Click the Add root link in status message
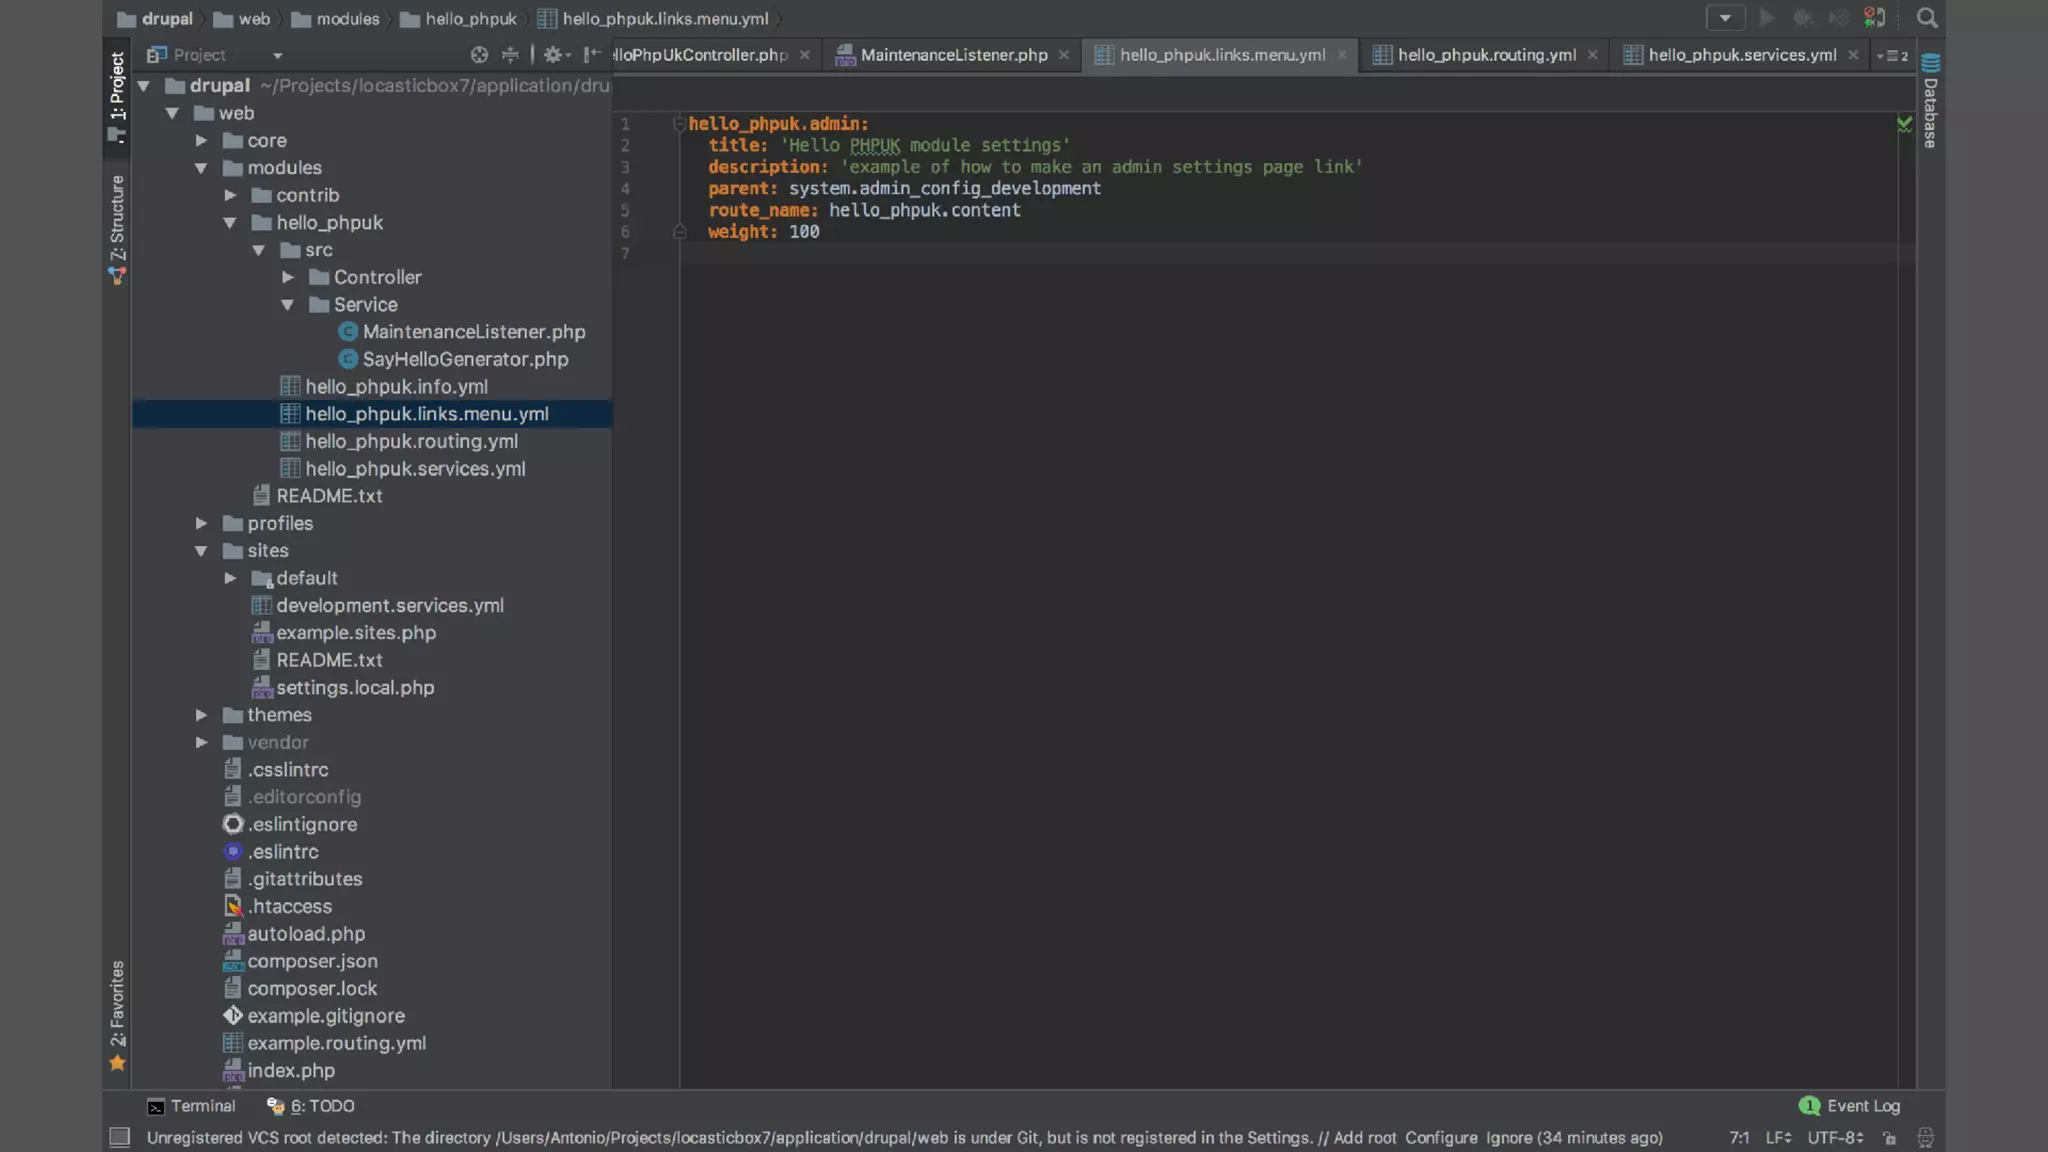The image size is (2048, 1152). point(1364,1138)
